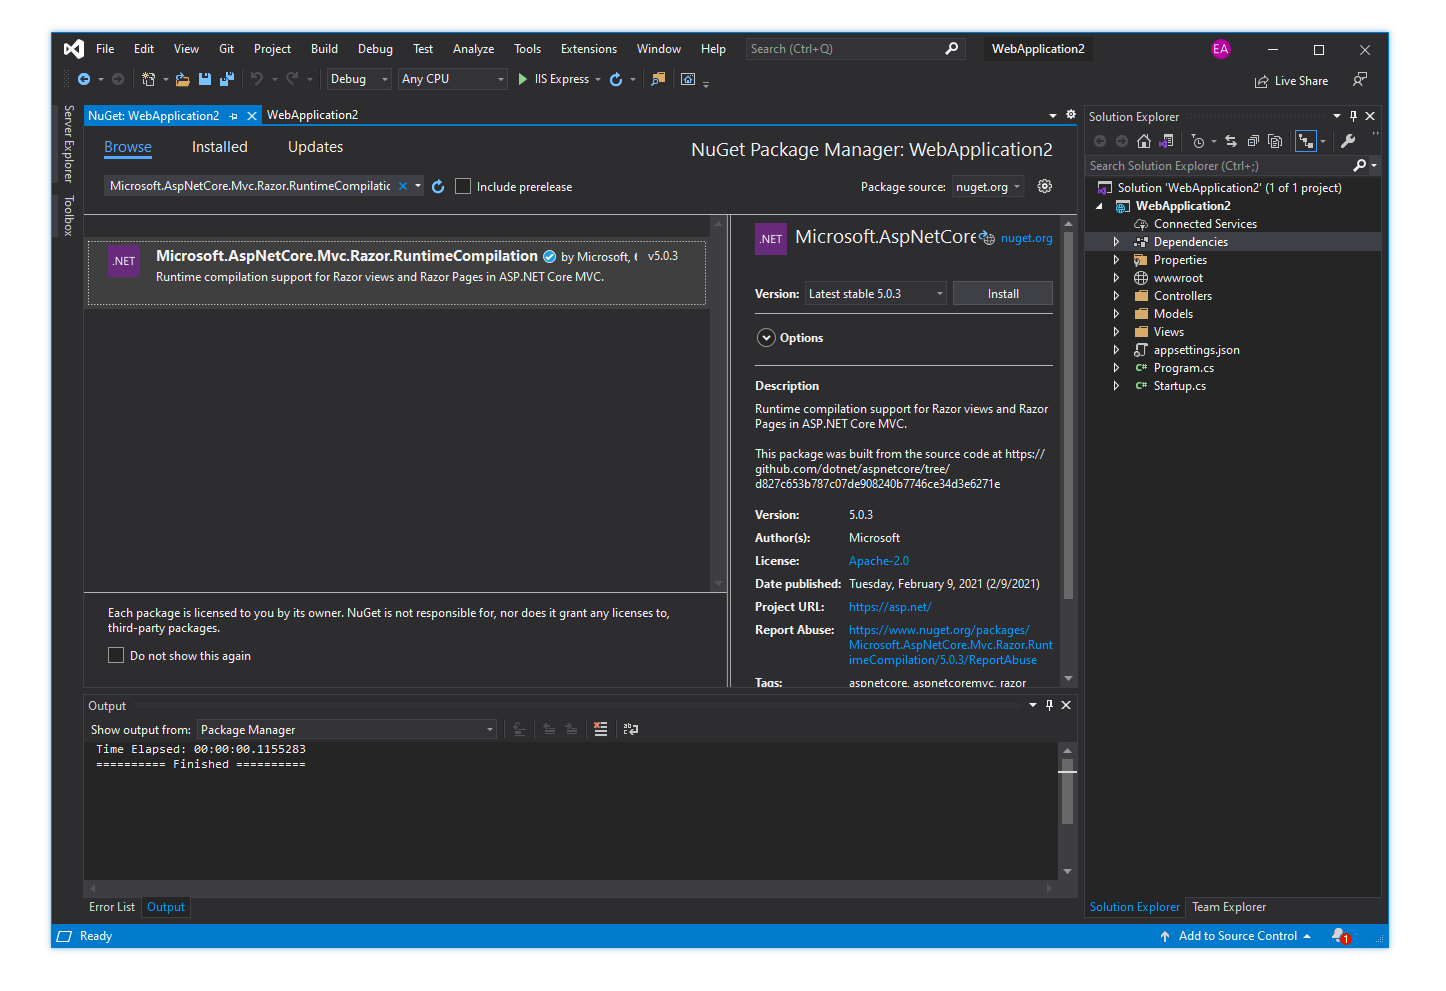Click the Open File folder icon

click(182, 79)
